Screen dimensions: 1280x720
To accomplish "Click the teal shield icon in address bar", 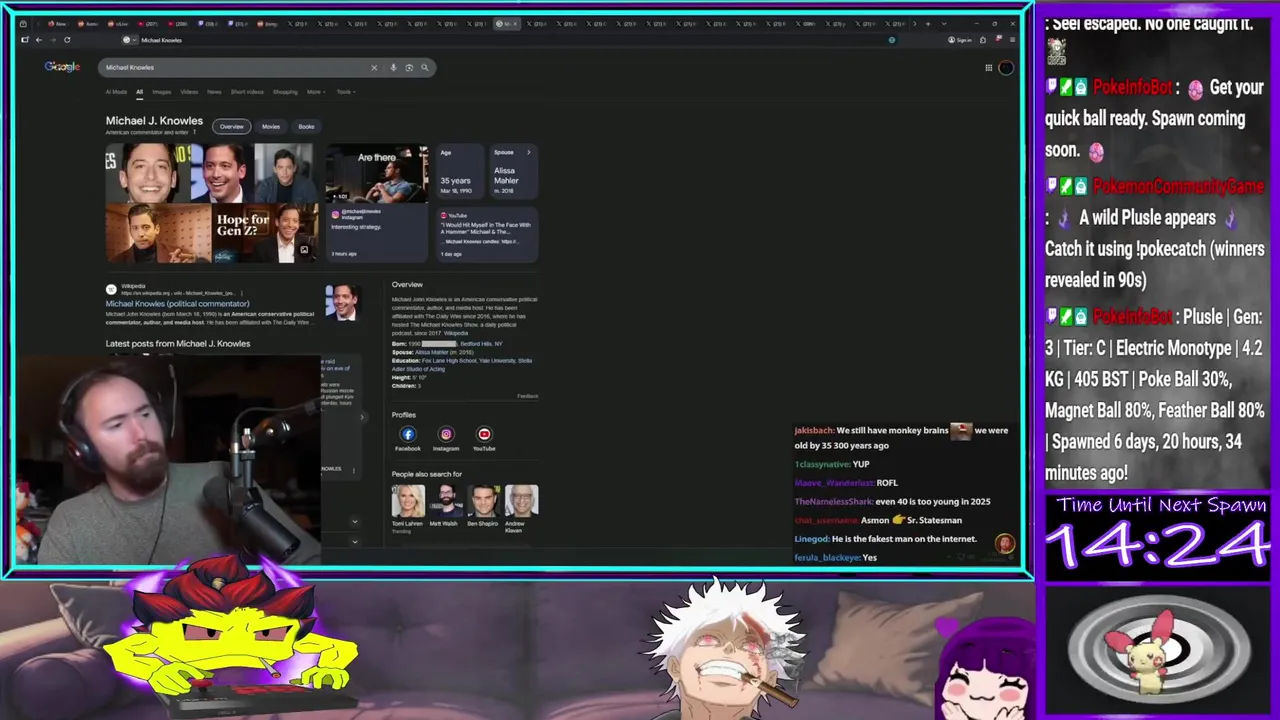I will point(891,40).
